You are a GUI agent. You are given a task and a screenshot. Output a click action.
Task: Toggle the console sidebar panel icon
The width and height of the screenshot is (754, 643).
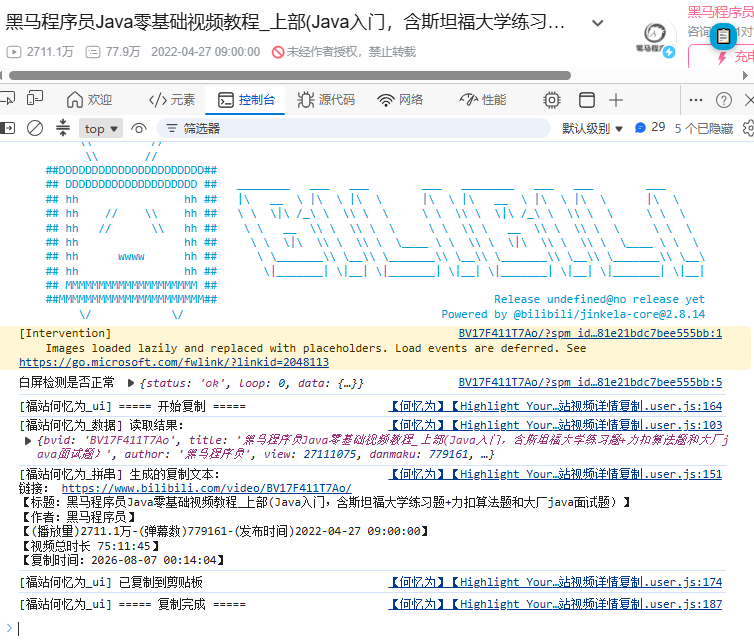8,128
